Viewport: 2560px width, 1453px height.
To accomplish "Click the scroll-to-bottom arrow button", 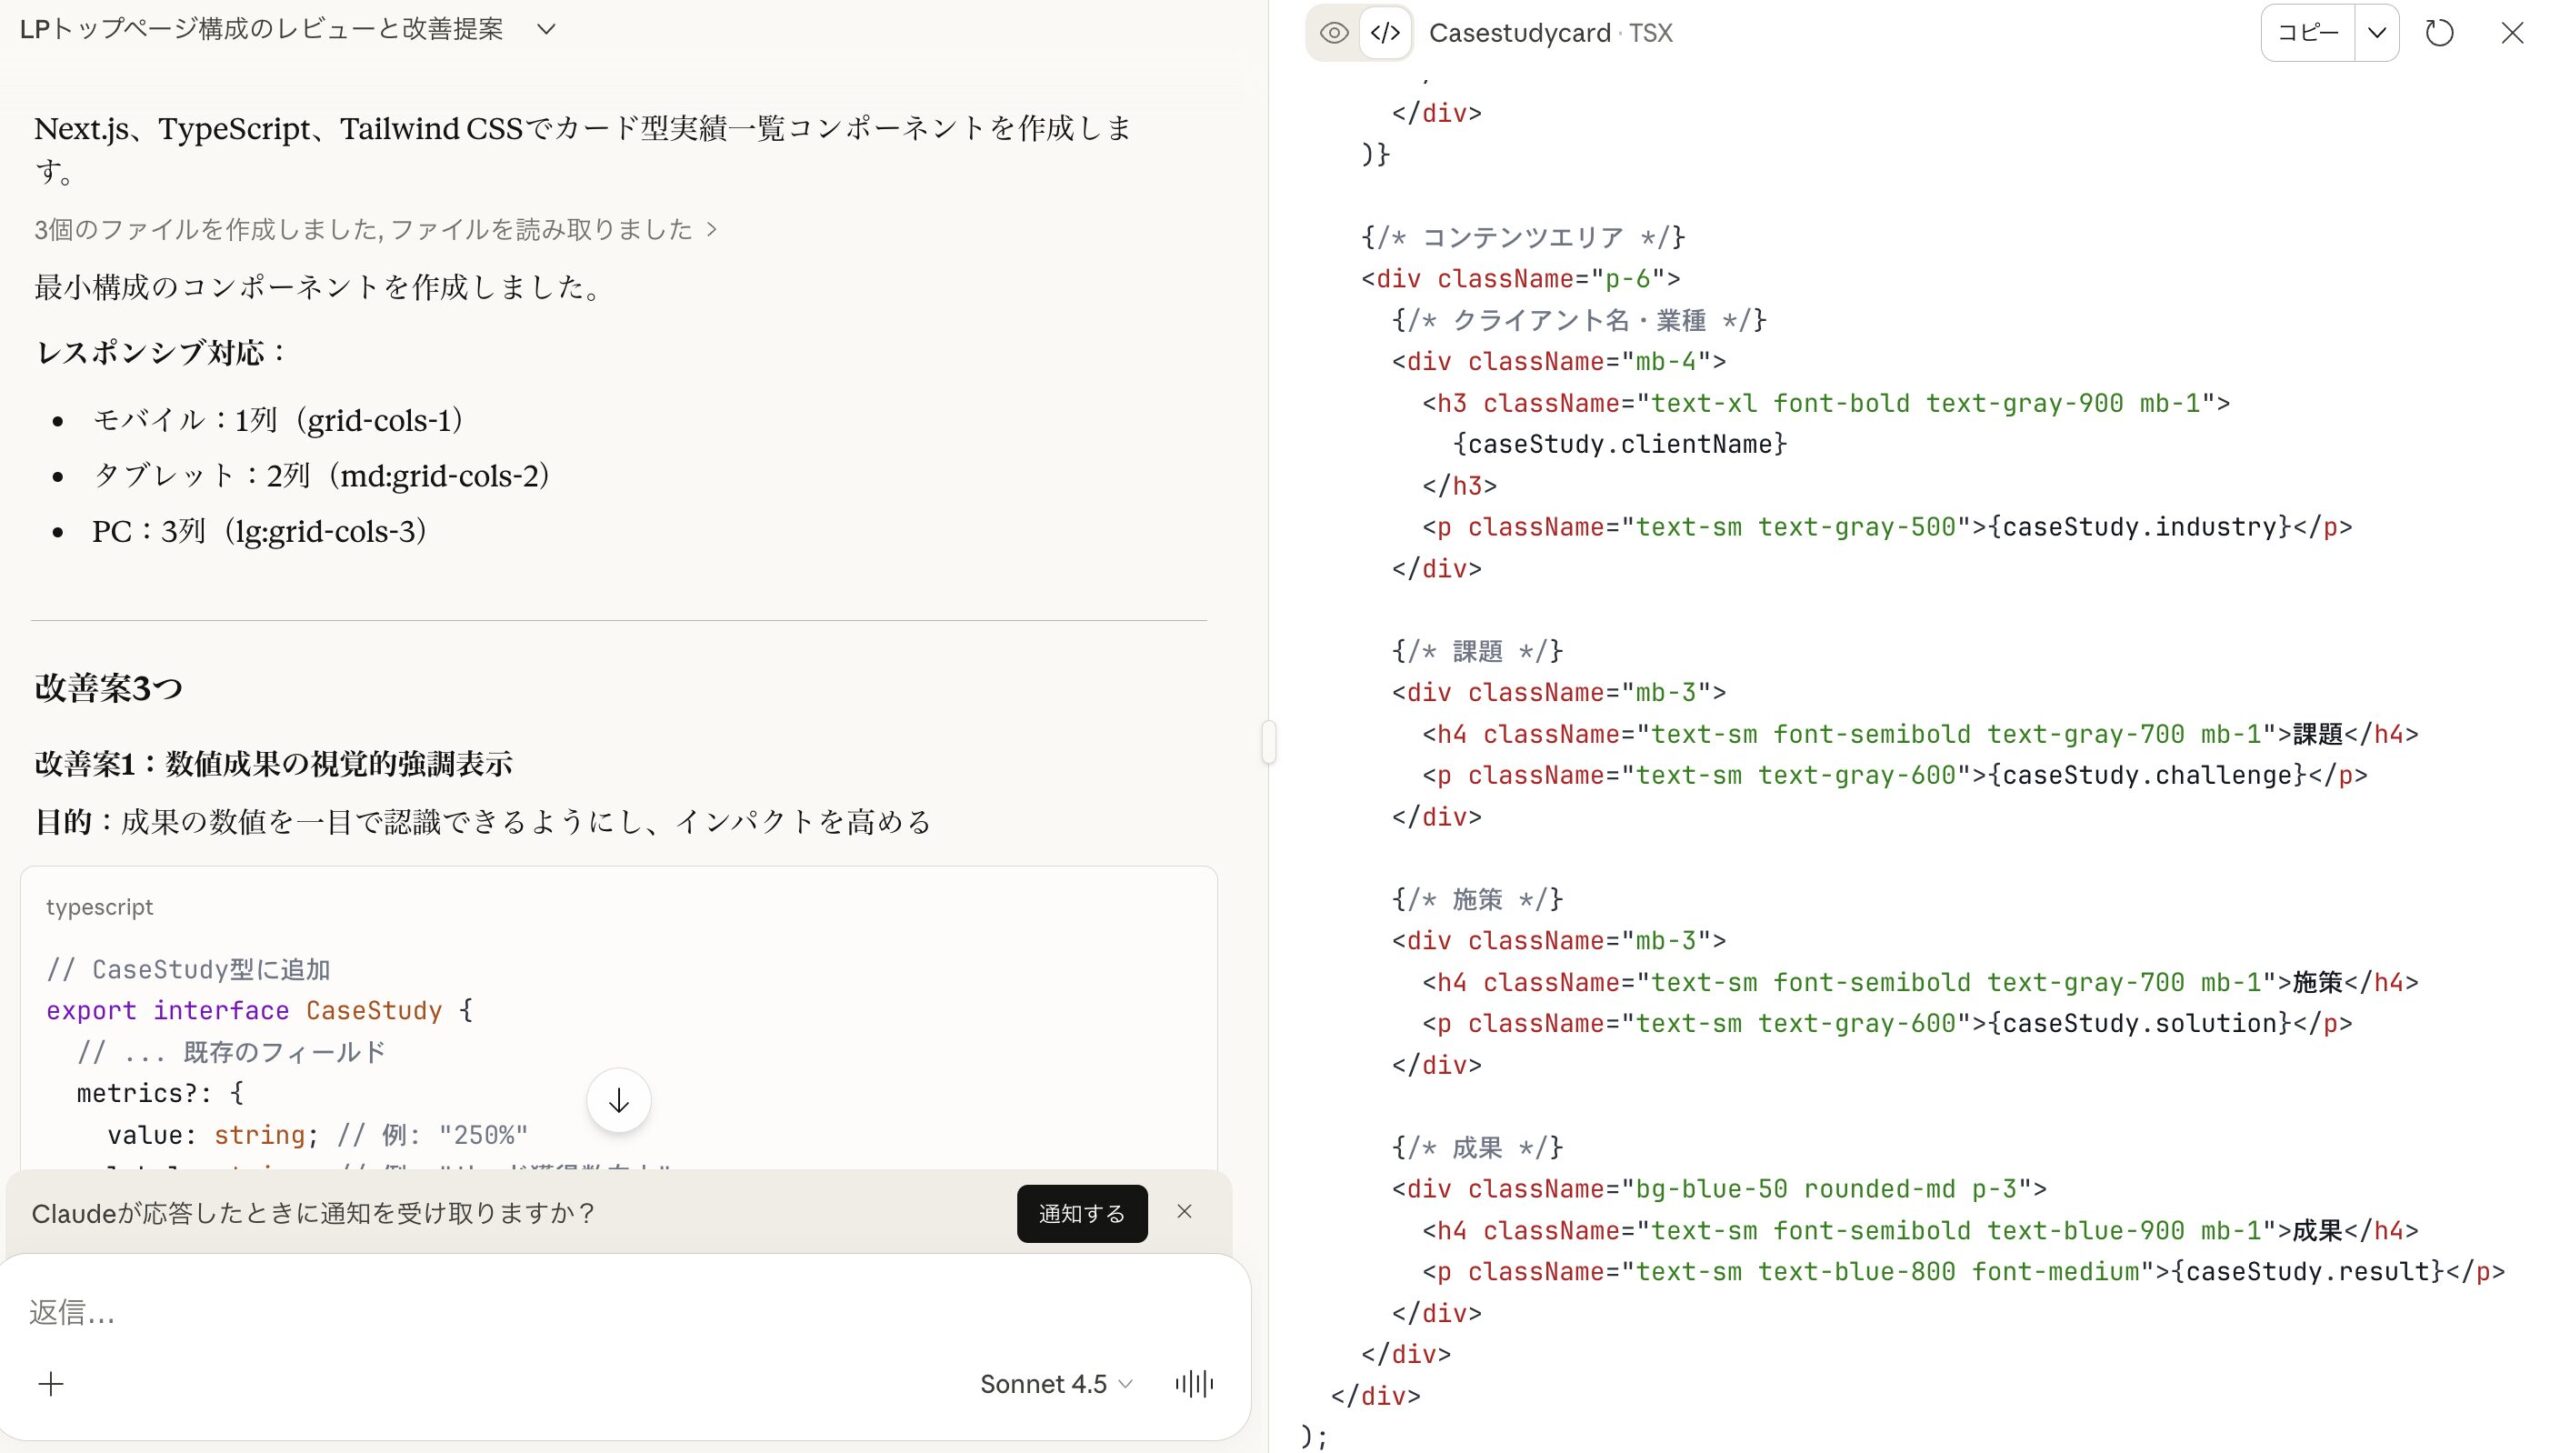I will pyautogui.click(x=619, y=1101).
